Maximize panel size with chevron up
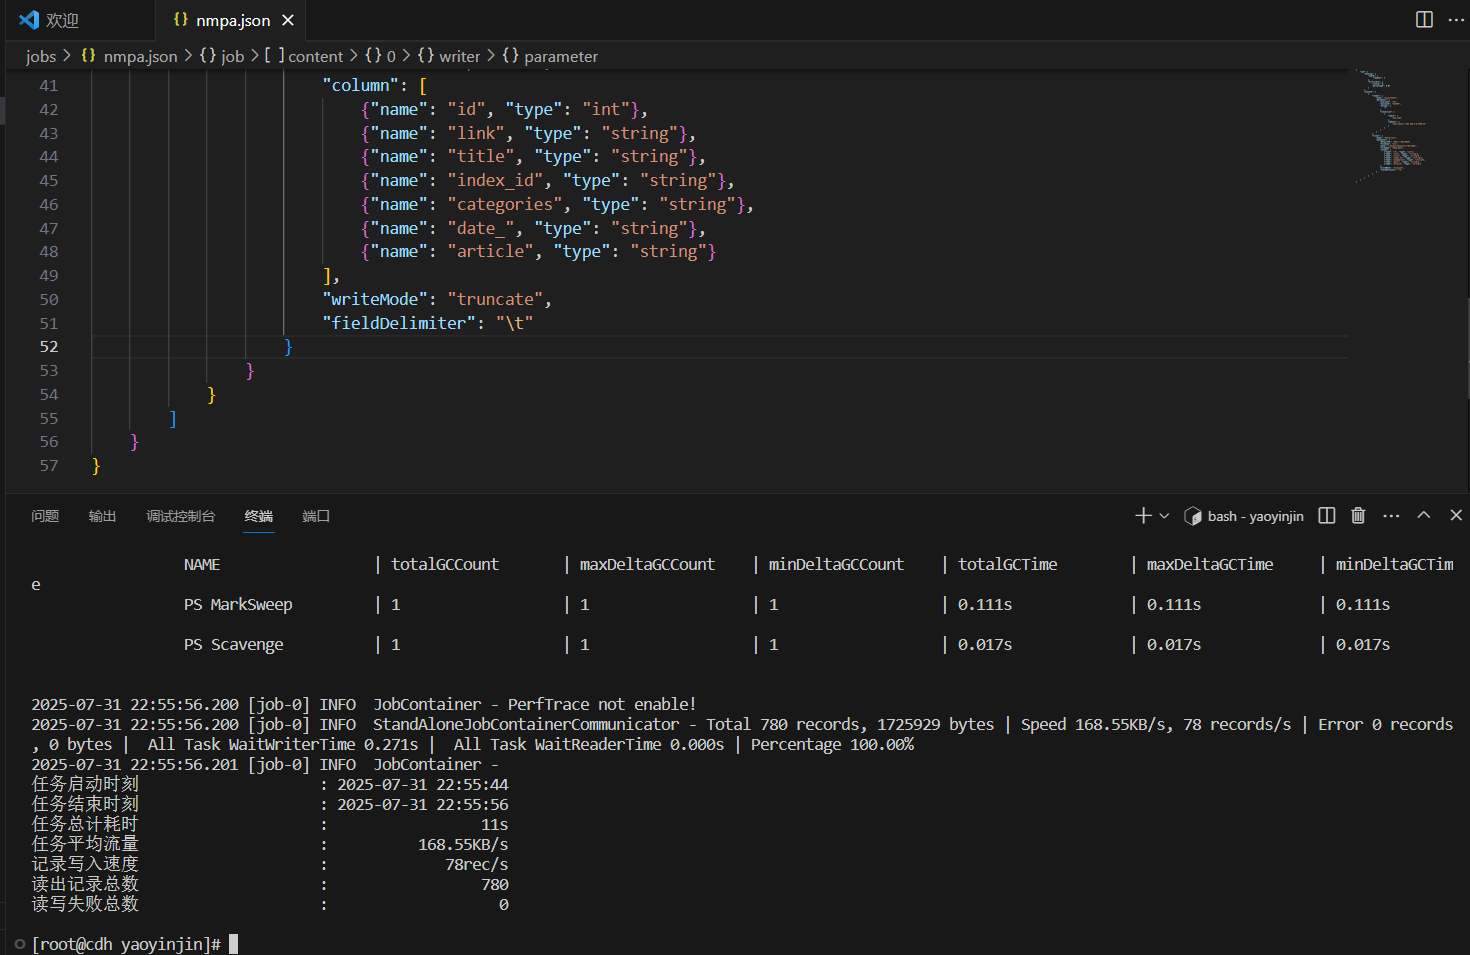The width and height of the screenshot is (1470, 955). pyautogui.click(x=1424, y=515)
